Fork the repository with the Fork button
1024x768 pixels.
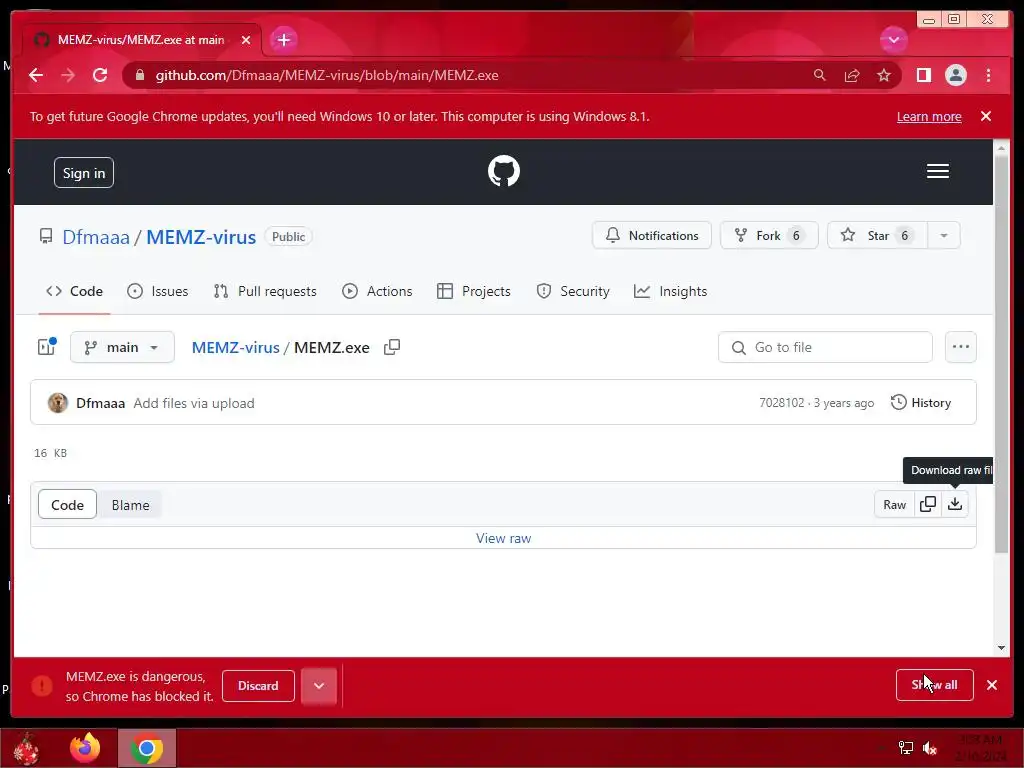coord(769,235)
